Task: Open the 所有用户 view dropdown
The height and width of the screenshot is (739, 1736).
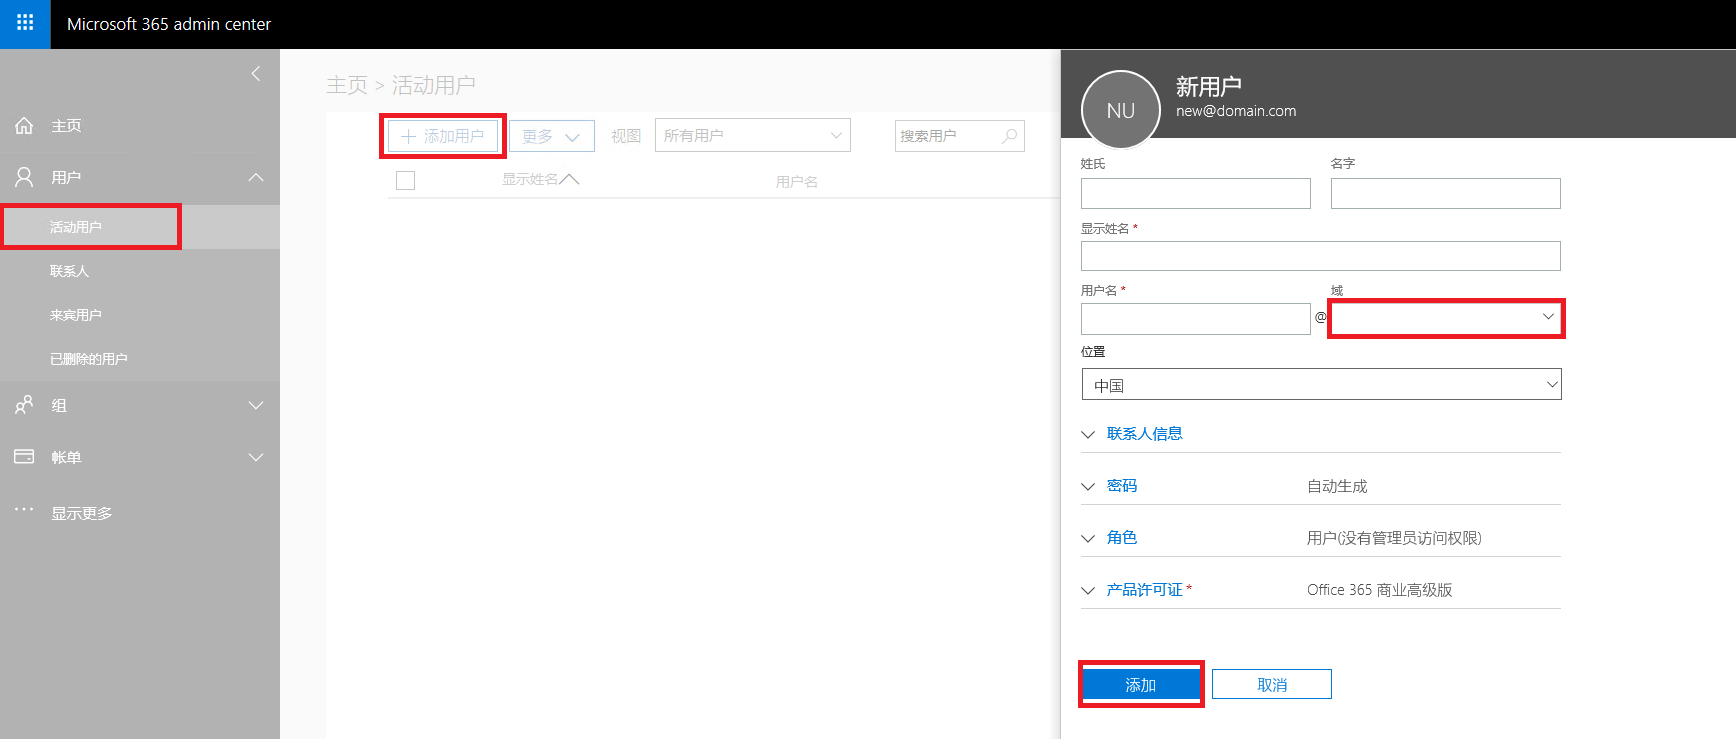Action: [753, 135]
